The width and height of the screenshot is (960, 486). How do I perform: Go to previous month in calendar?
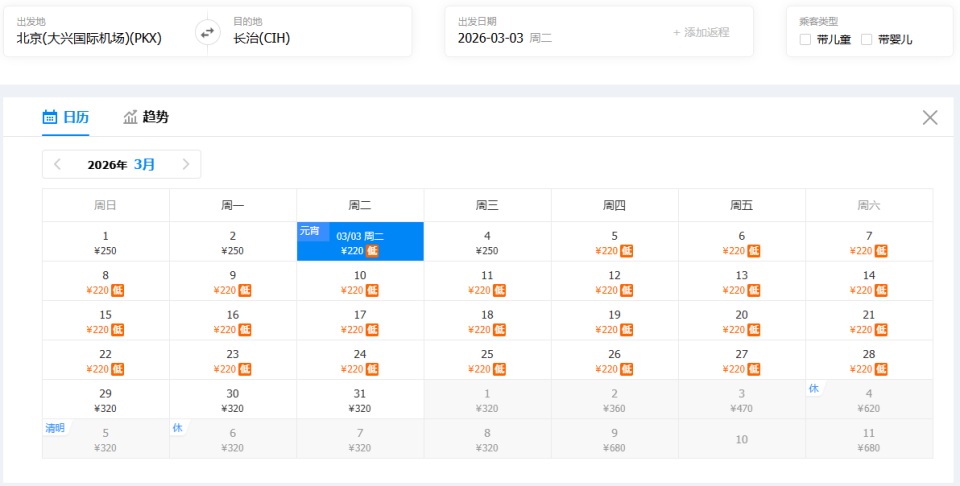point(58,164)
